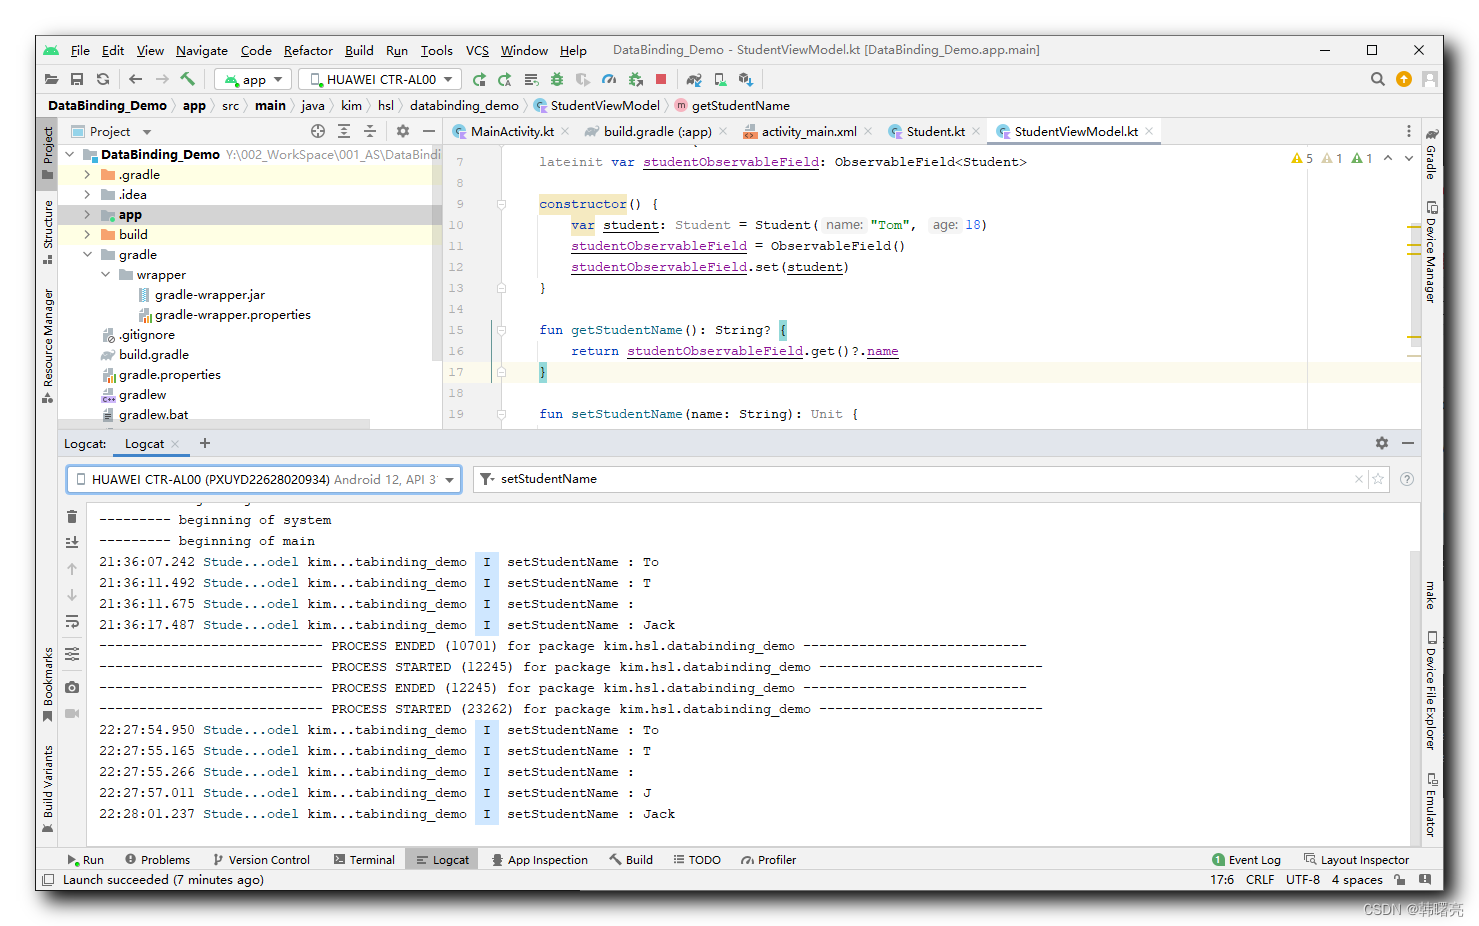Open the Layout Inspector tool window
The height and width of the screenshot is (926, 1479).
1356,859
